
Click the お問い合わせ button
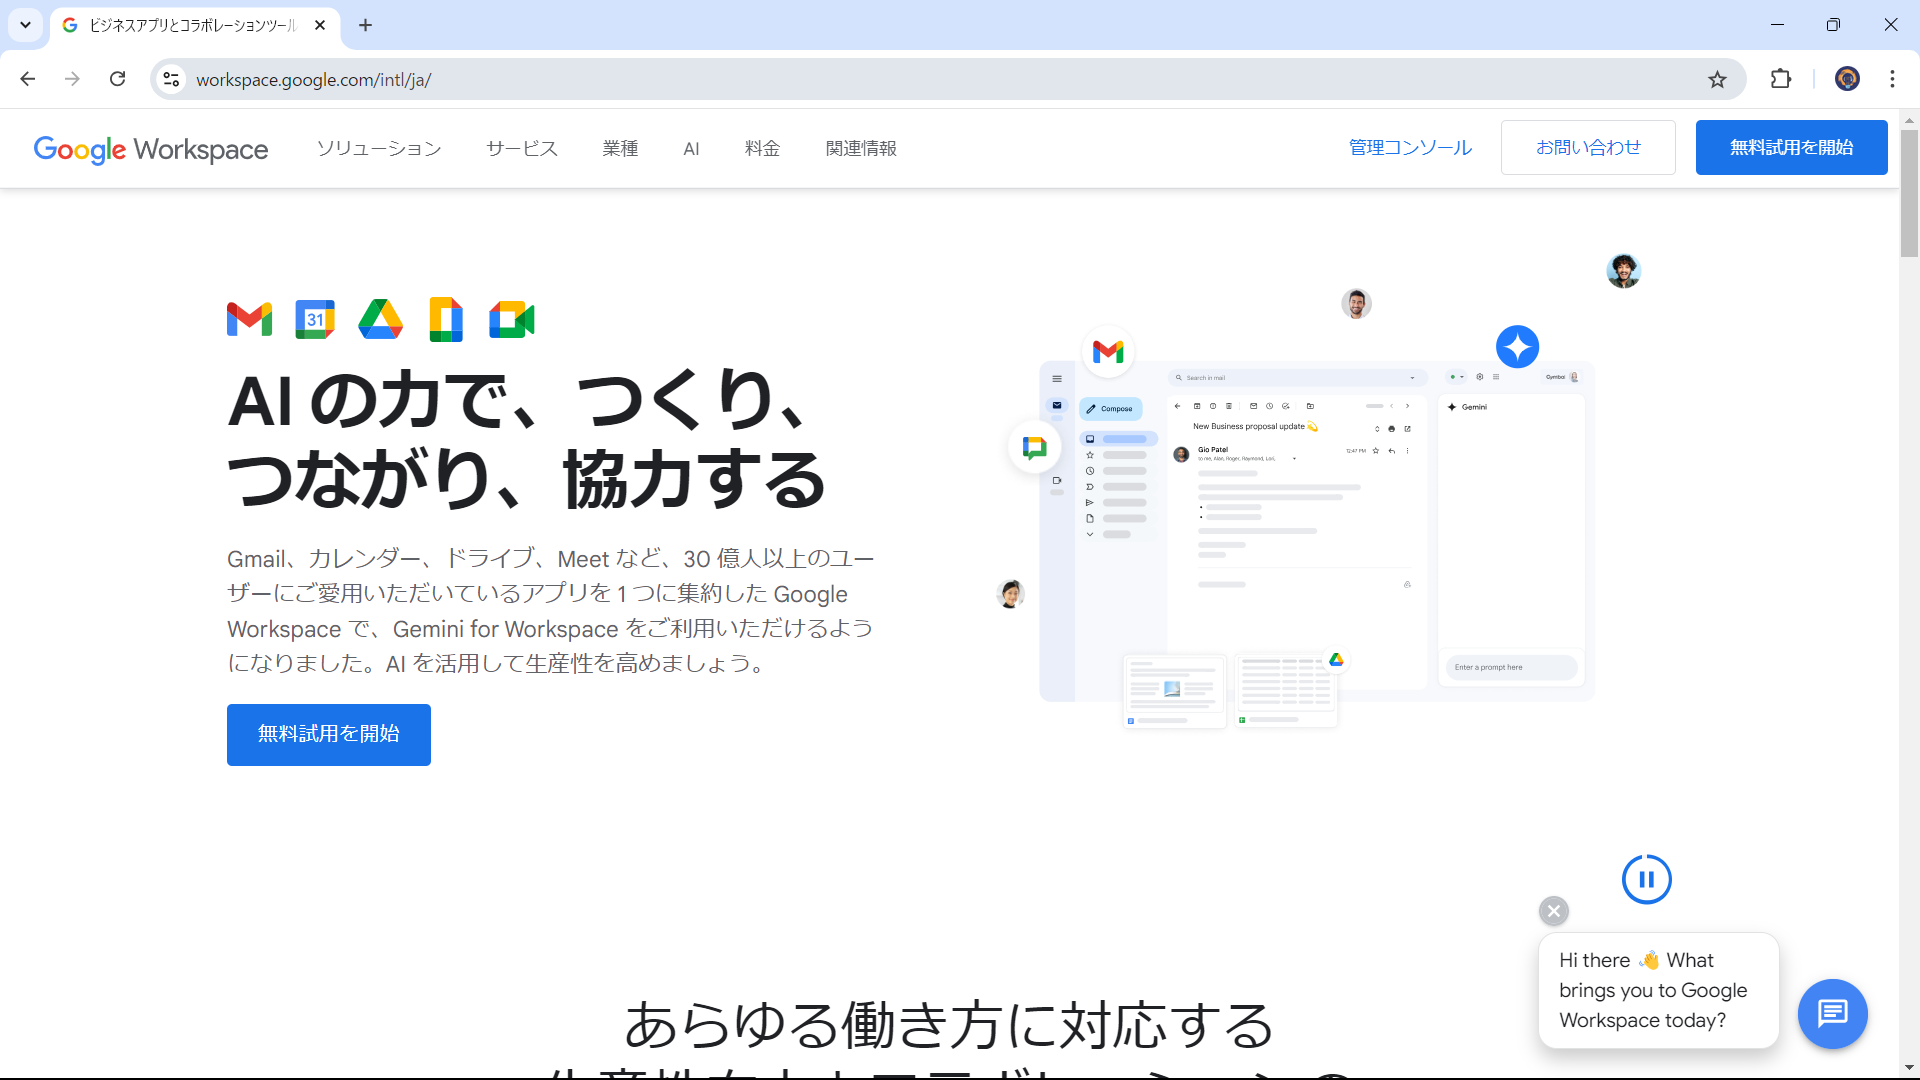click(x=1588, y=147)
